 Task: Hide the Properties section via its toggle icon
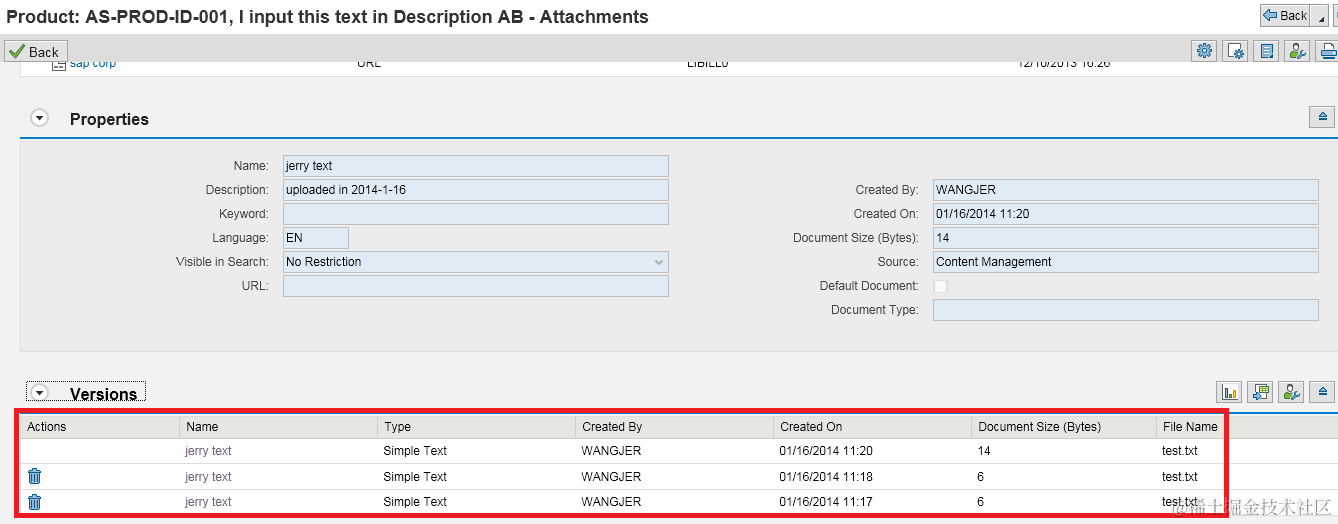39,118
